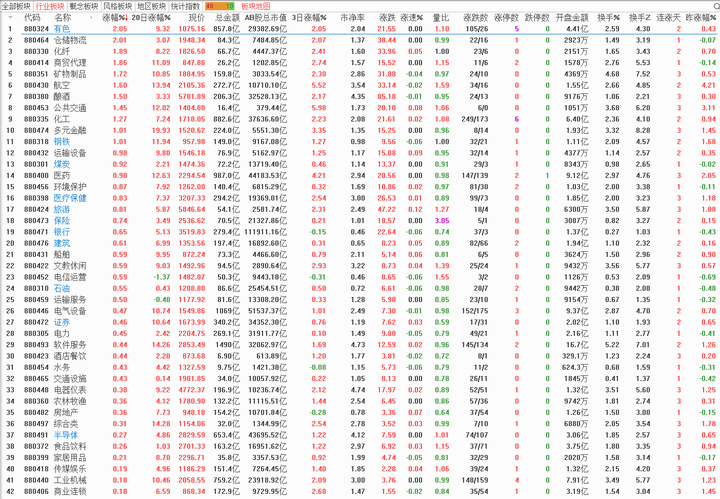Viewport: 720px width, 499px height.
Task: Open the 钢铁 sector link
Action: click(62, 141)
